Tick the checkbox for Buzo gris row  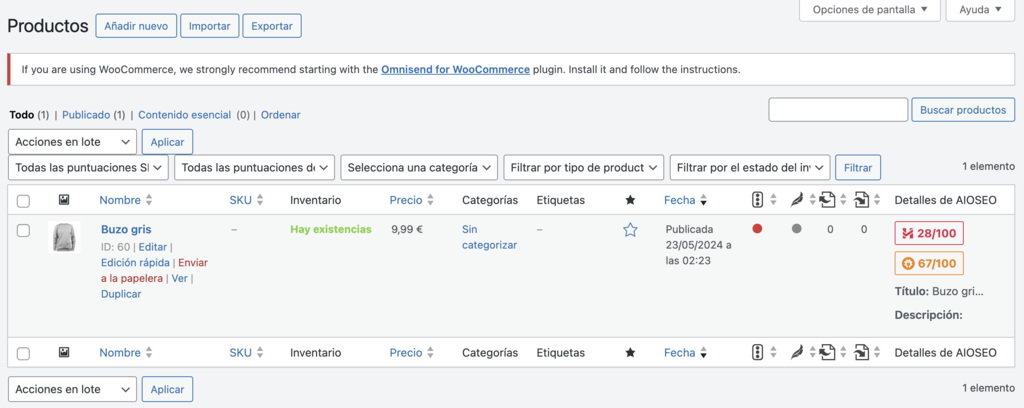tap(24, 230)
